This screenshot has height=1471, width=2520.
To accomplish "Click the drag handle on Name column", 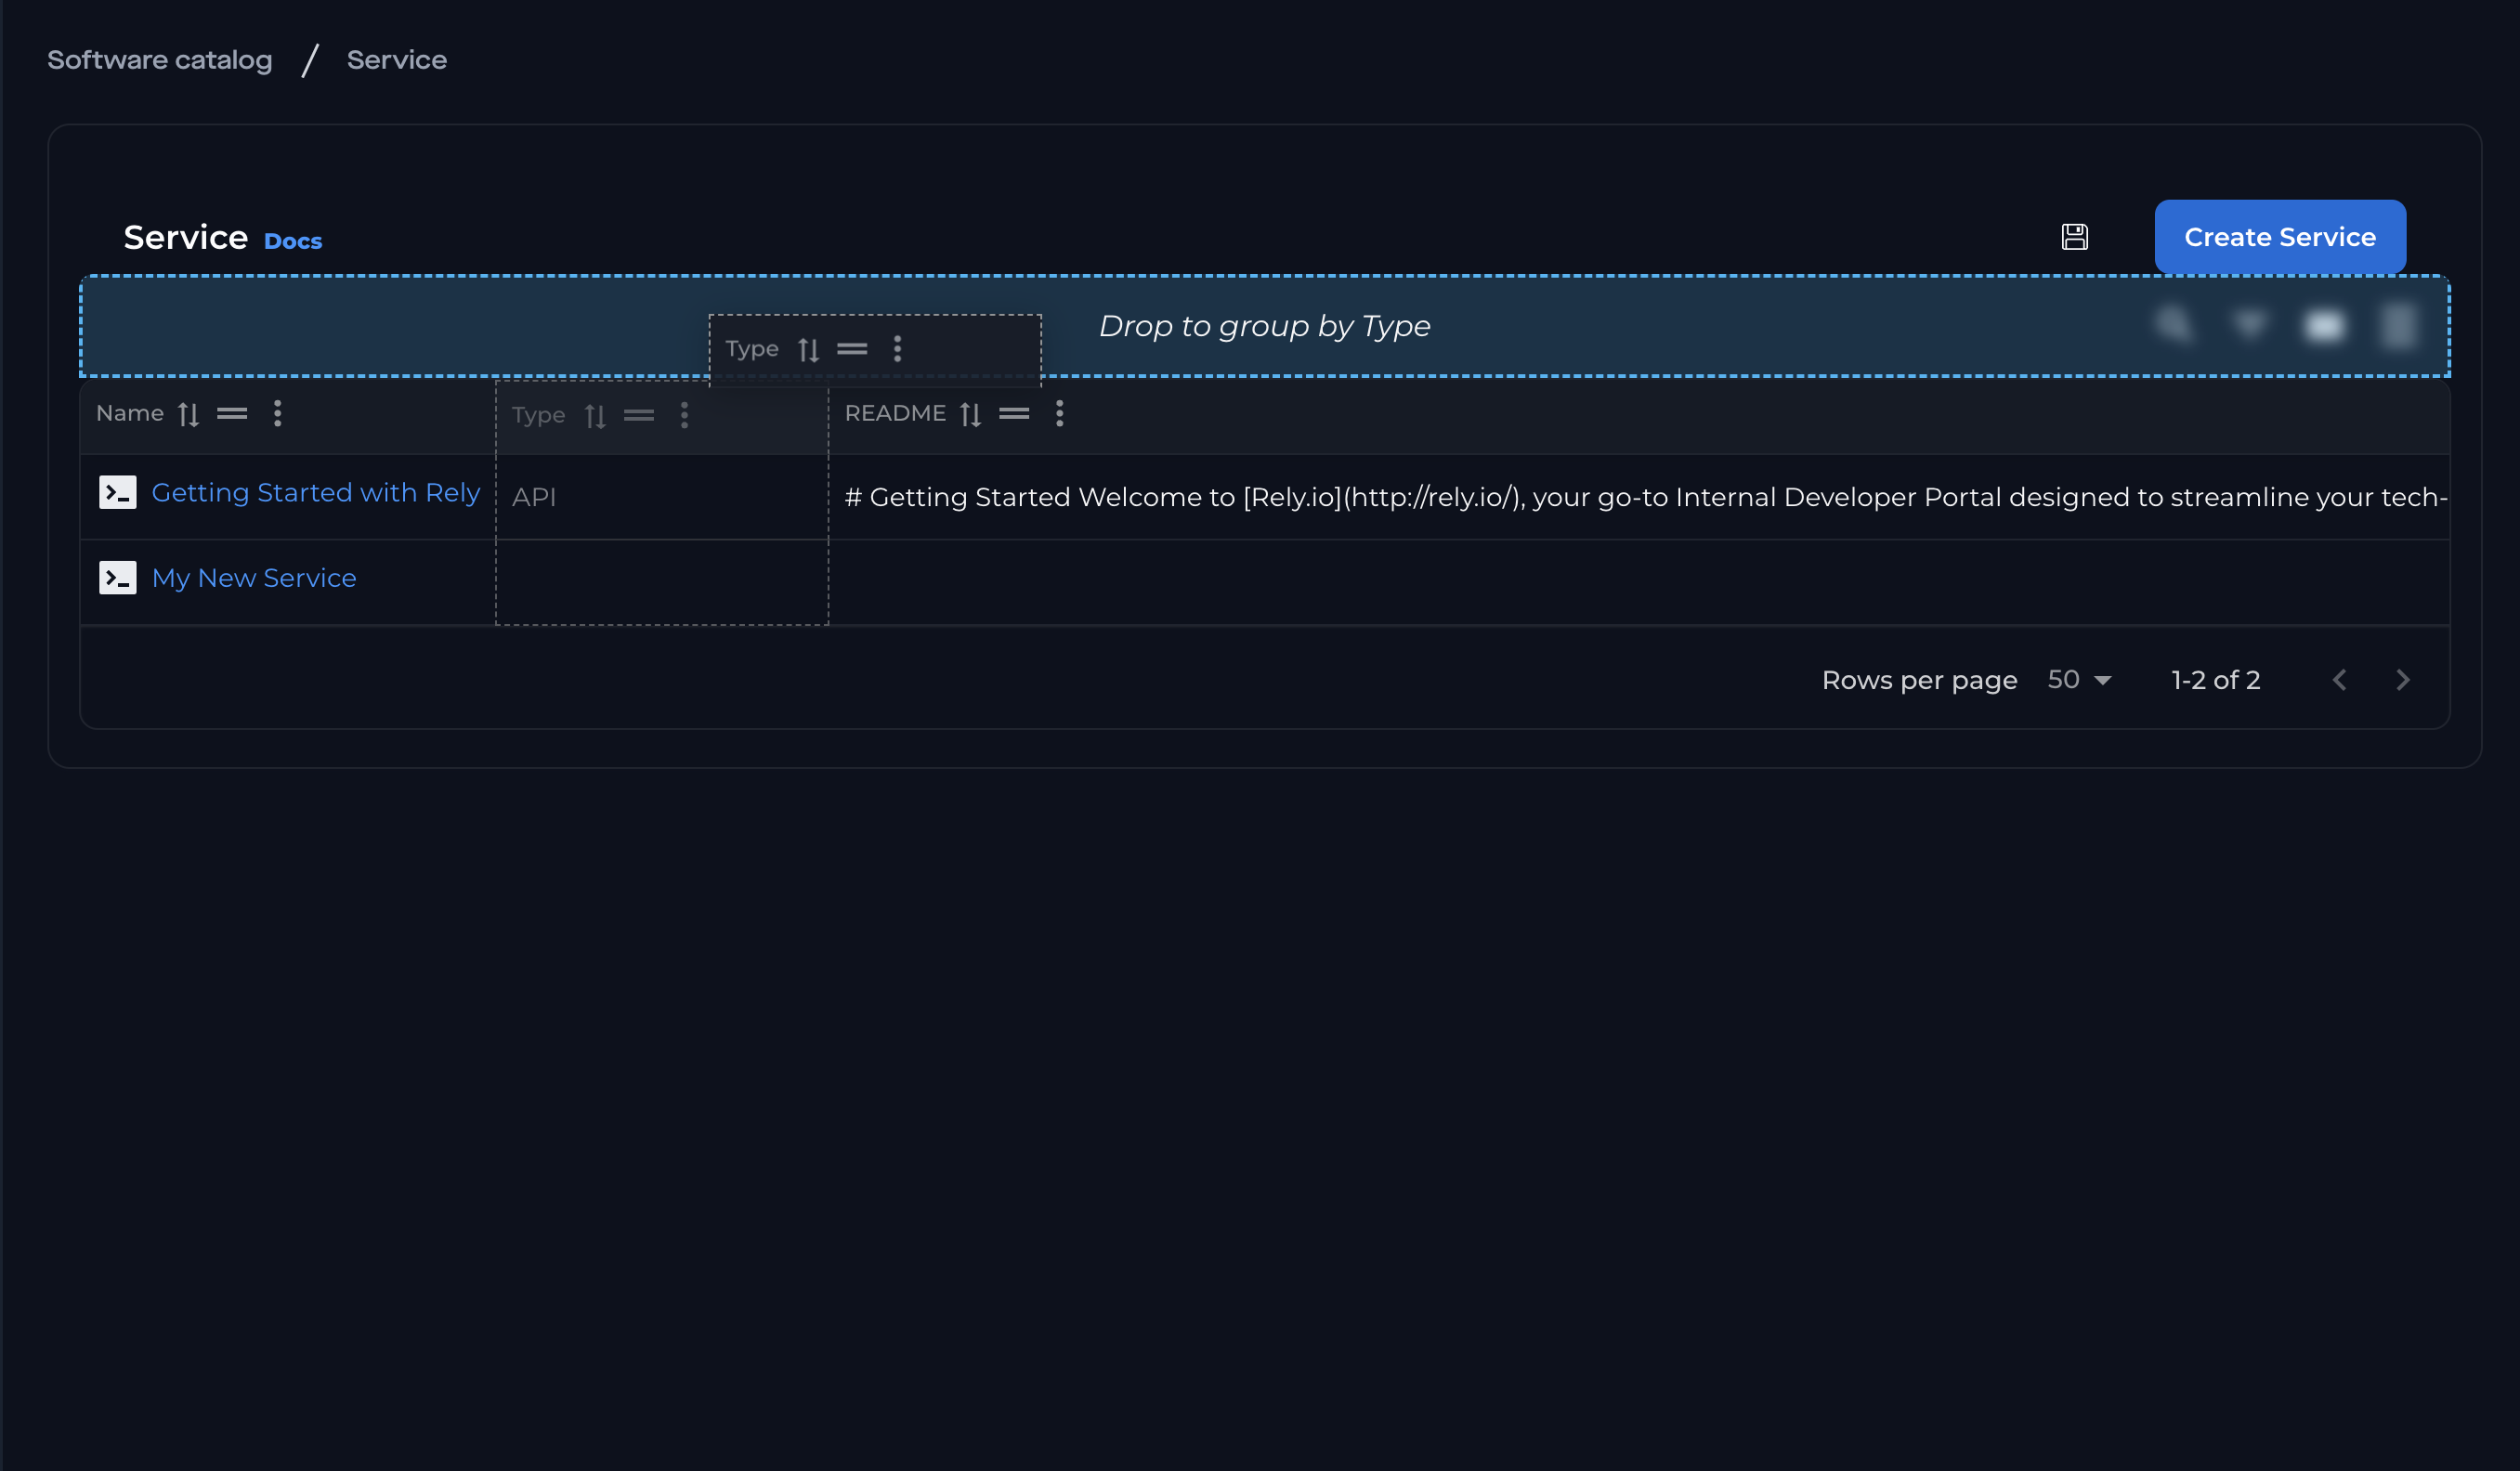I will pyautogui.click(x=232, y=414).
